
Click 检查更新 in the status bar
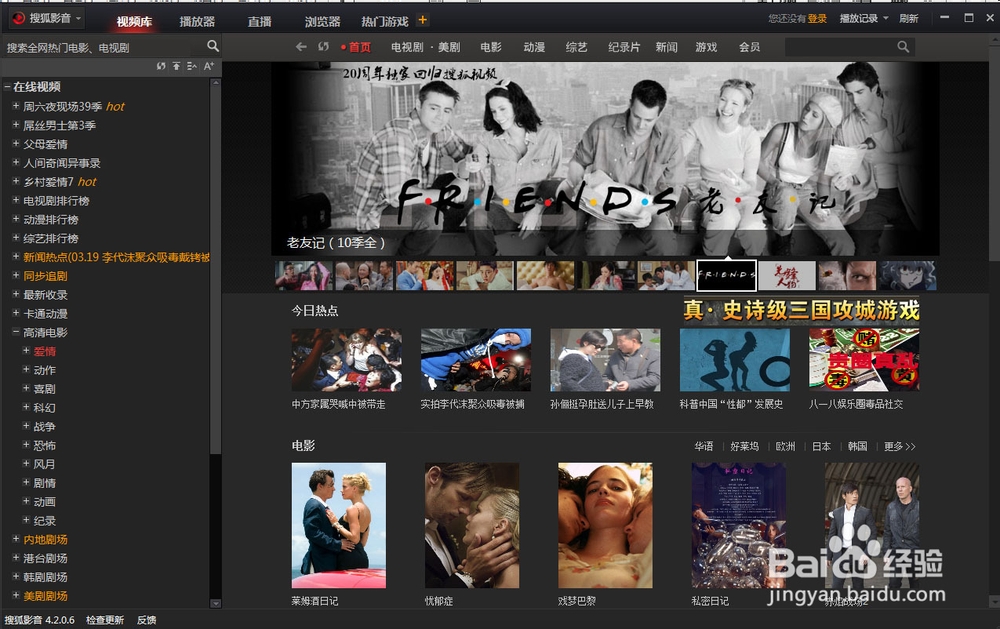tap(105, 620)
